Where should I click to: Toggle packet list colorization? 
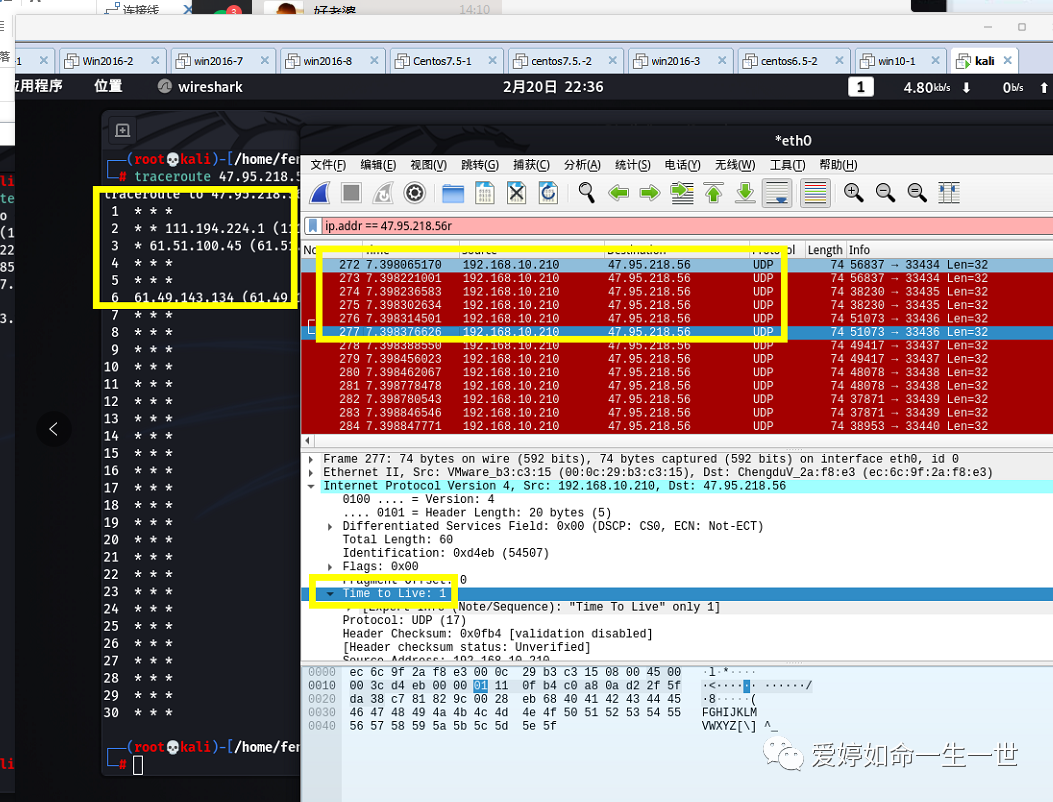pos(815,193)
